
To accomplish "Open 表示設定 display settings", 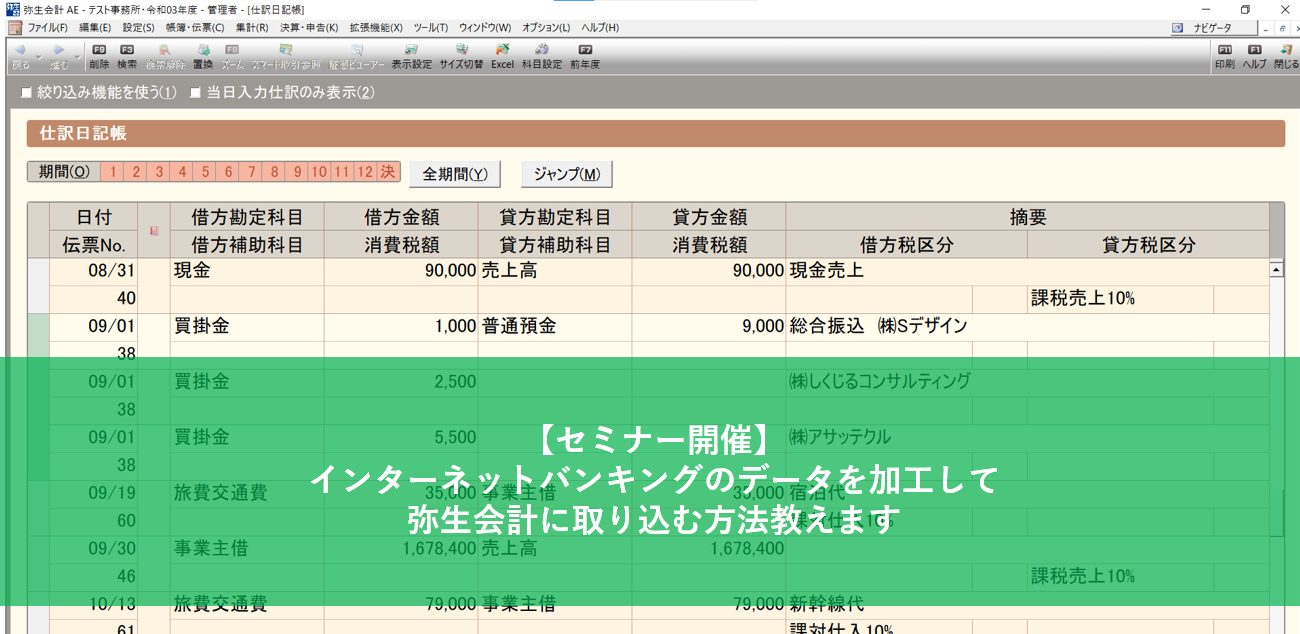I will click(x=411, y=56).
